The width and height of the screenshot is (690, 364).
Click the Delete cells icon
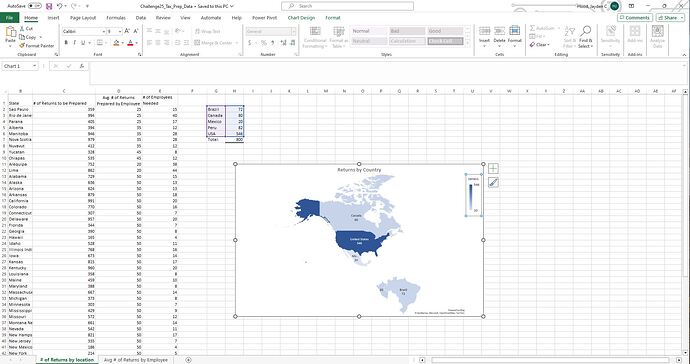(x=499, y=31)
